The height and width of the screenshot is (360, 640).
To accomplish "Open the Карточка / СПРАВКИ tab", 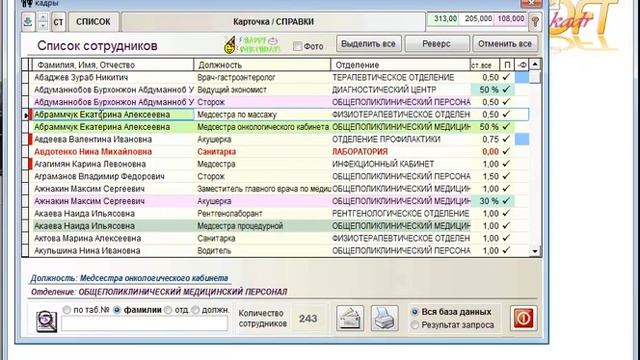I will tap(273, 22).
